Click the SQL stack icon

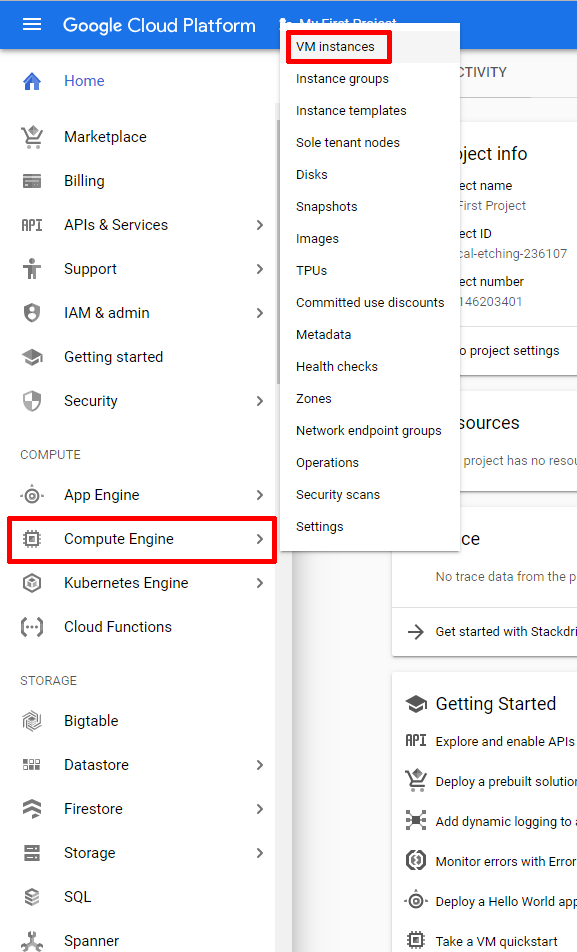(x=32, y=897)
